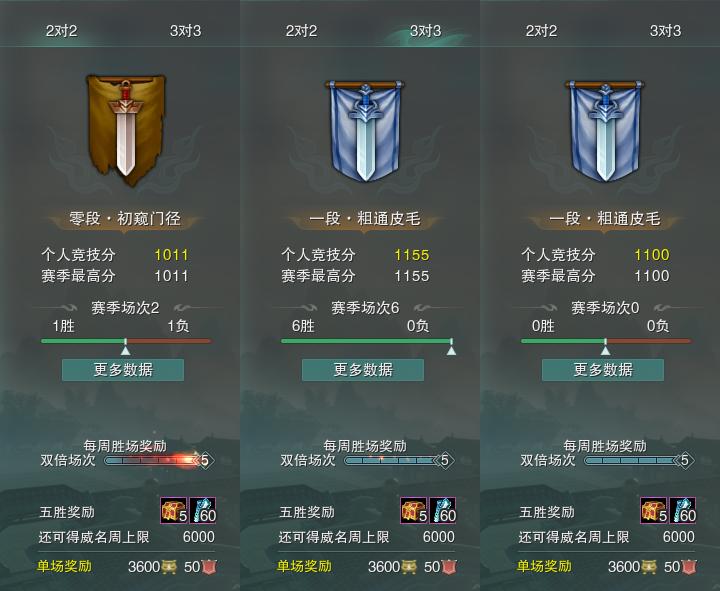
Task: Select the 2对2 tab in right panel
Action: [x=541, y=31]
